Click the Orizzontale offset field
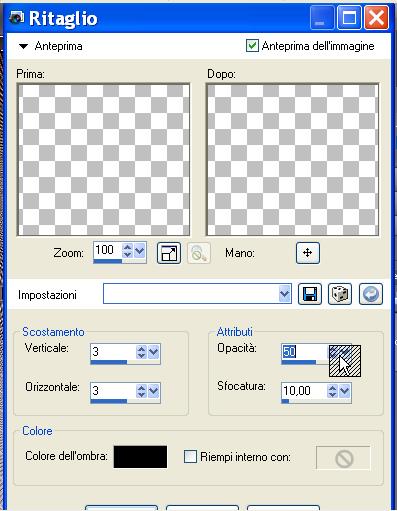This screenshot has height=511, width=397. [x=113, y=391]
